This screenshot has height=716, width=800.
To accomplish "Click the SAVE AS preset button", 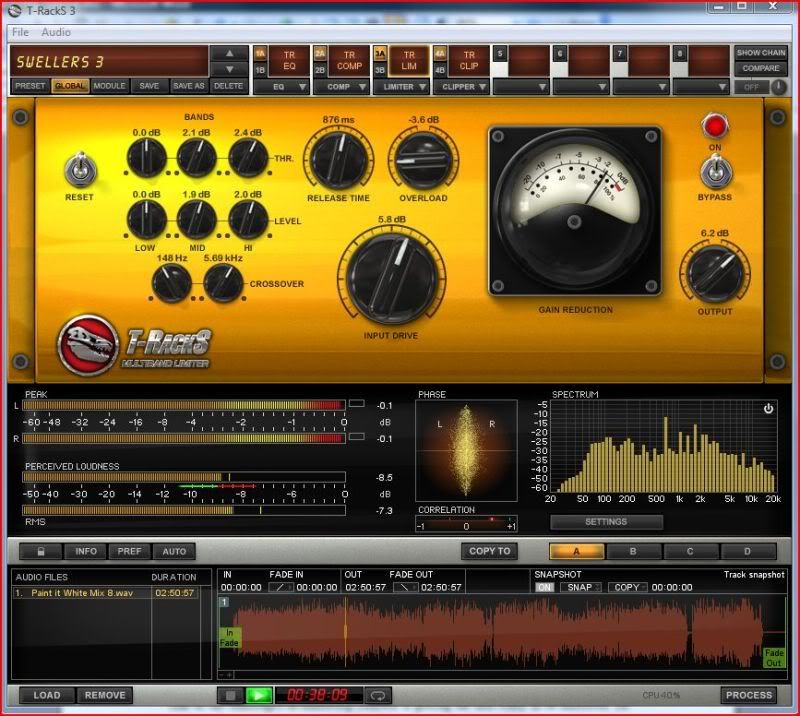I will tap(188, 86).
